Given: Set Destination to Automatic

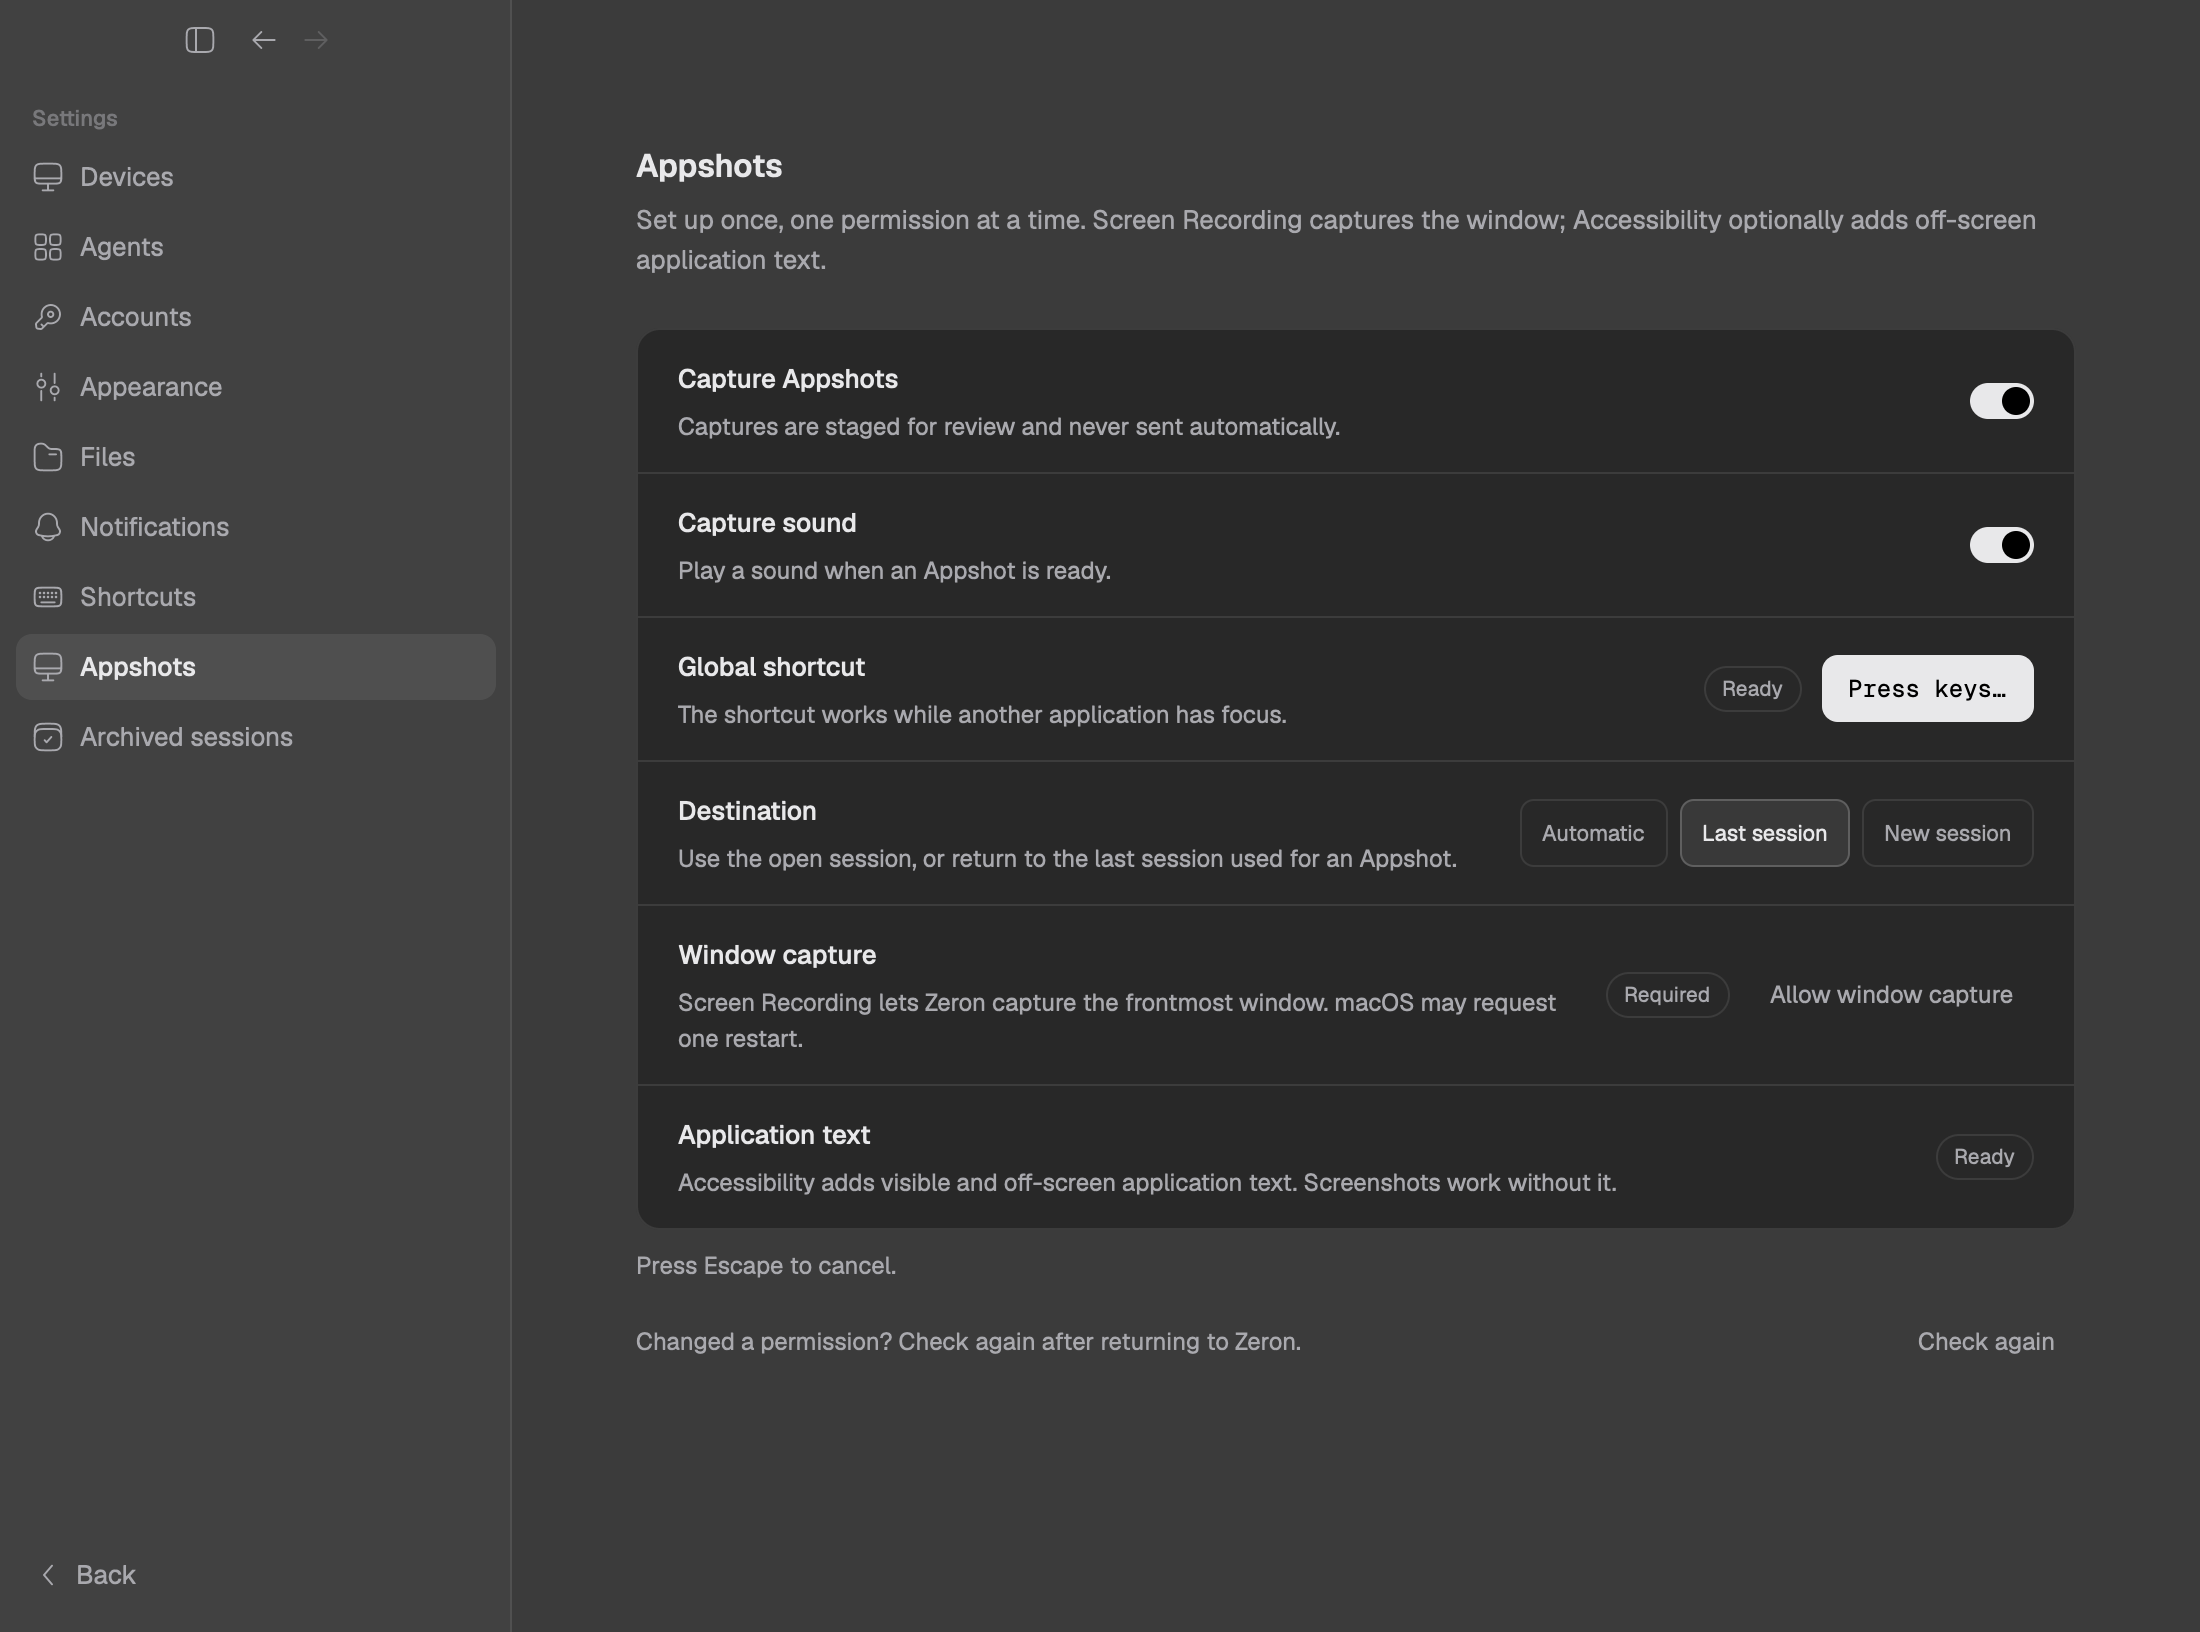Looking at the screenshot, I should tap(1593, 833).
